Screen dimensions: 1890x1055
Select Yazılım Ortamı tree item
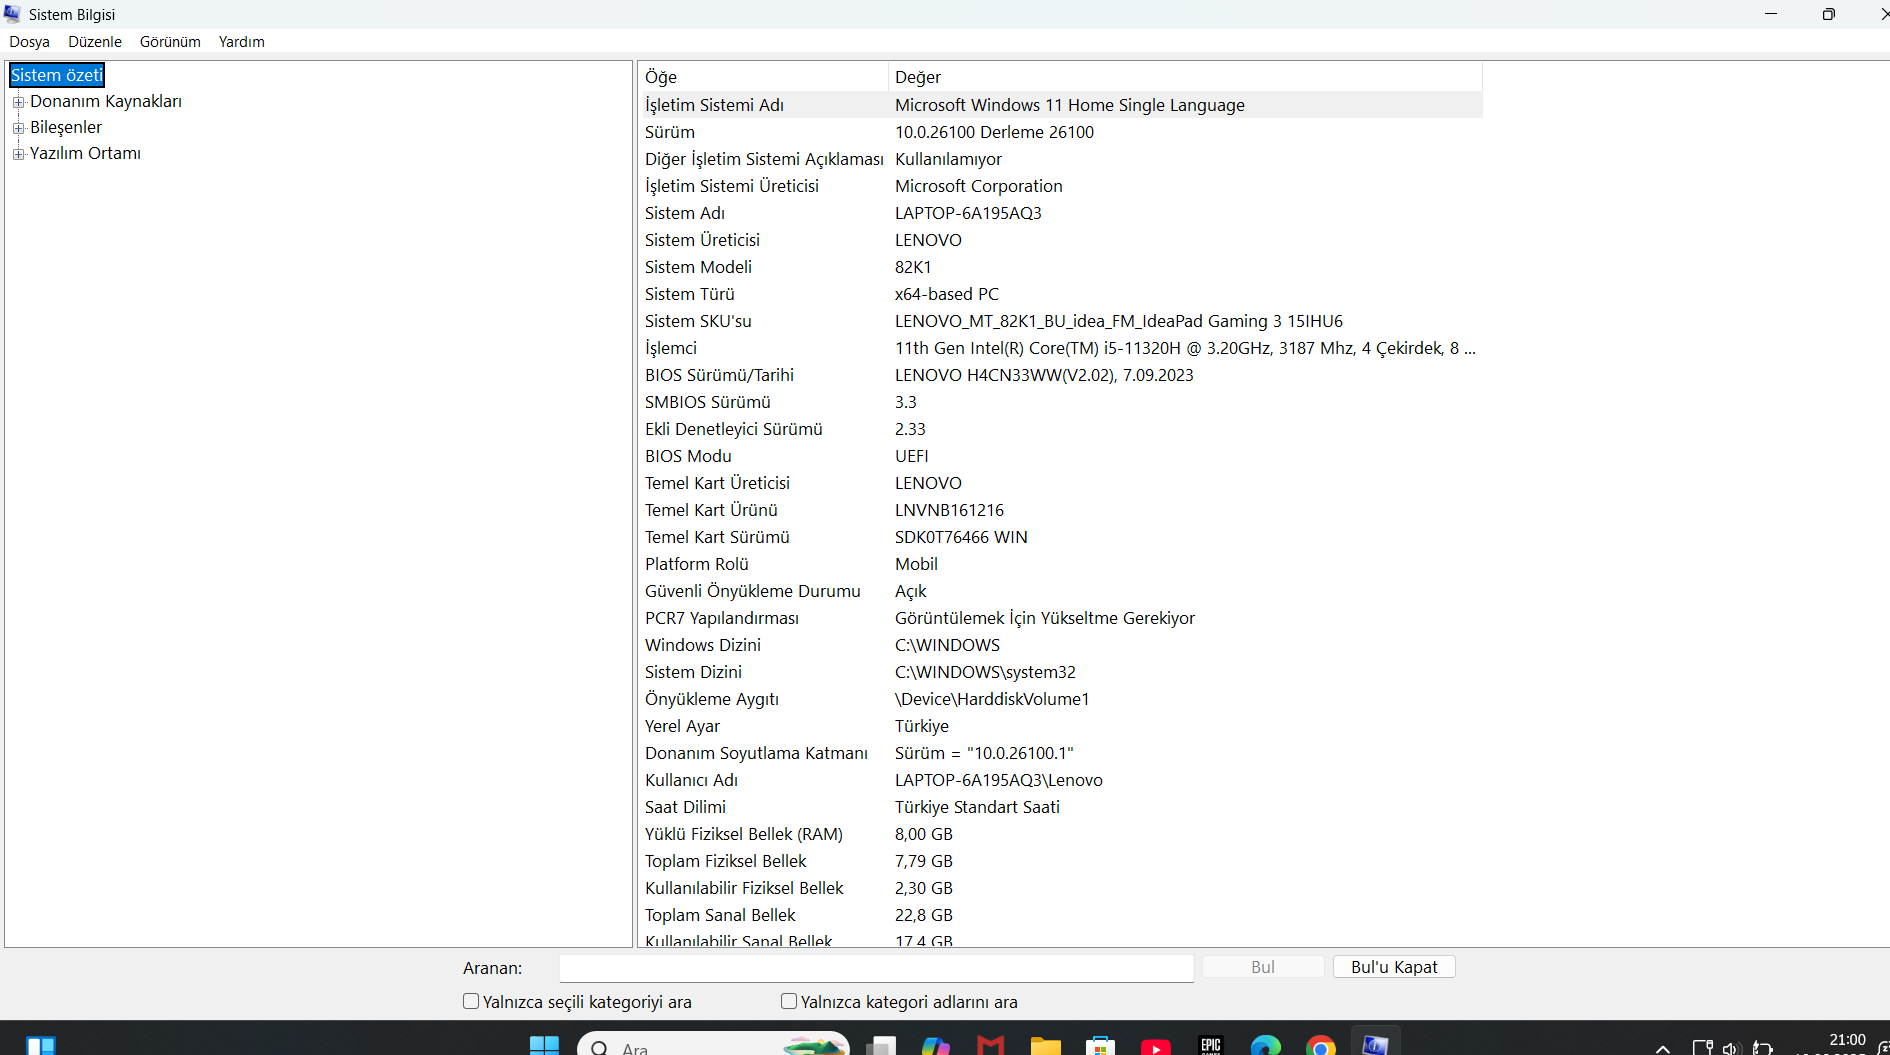tap(85, 153)
